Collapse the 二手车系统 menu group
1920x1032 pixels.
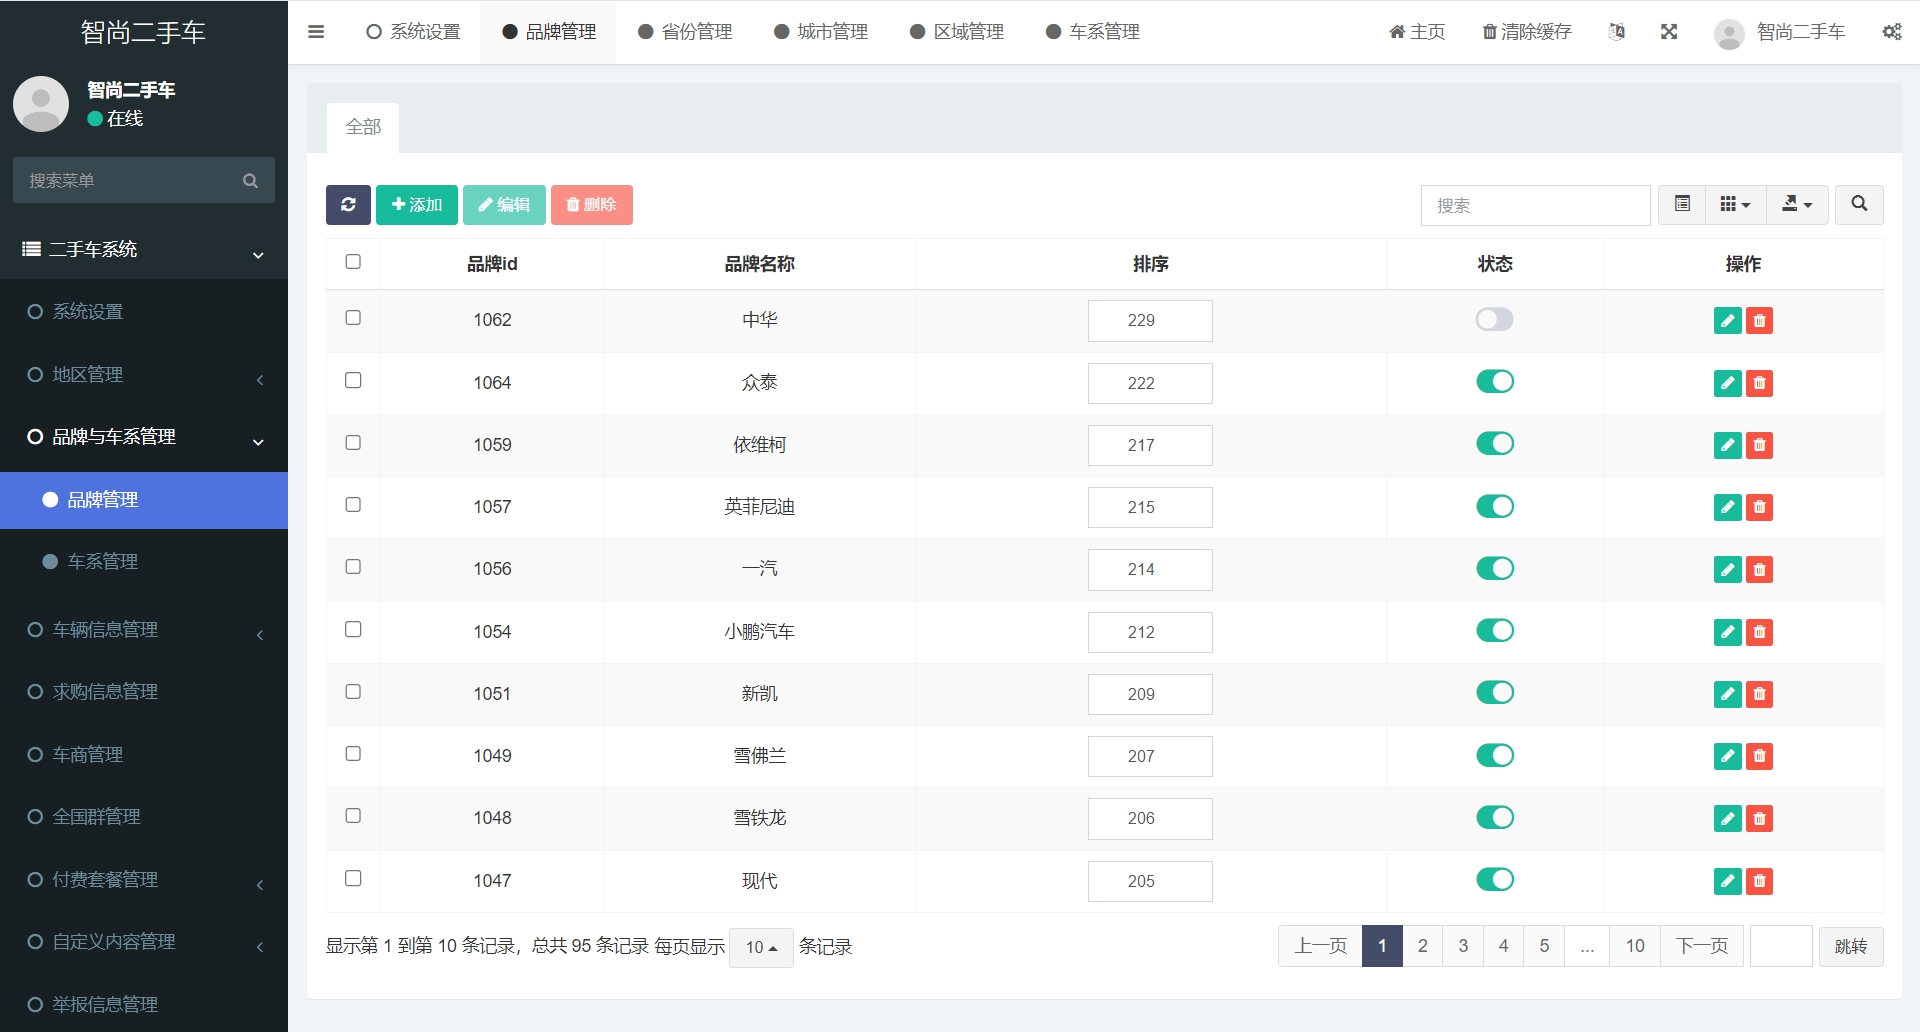pyautogui.click(x=144, y=250)
